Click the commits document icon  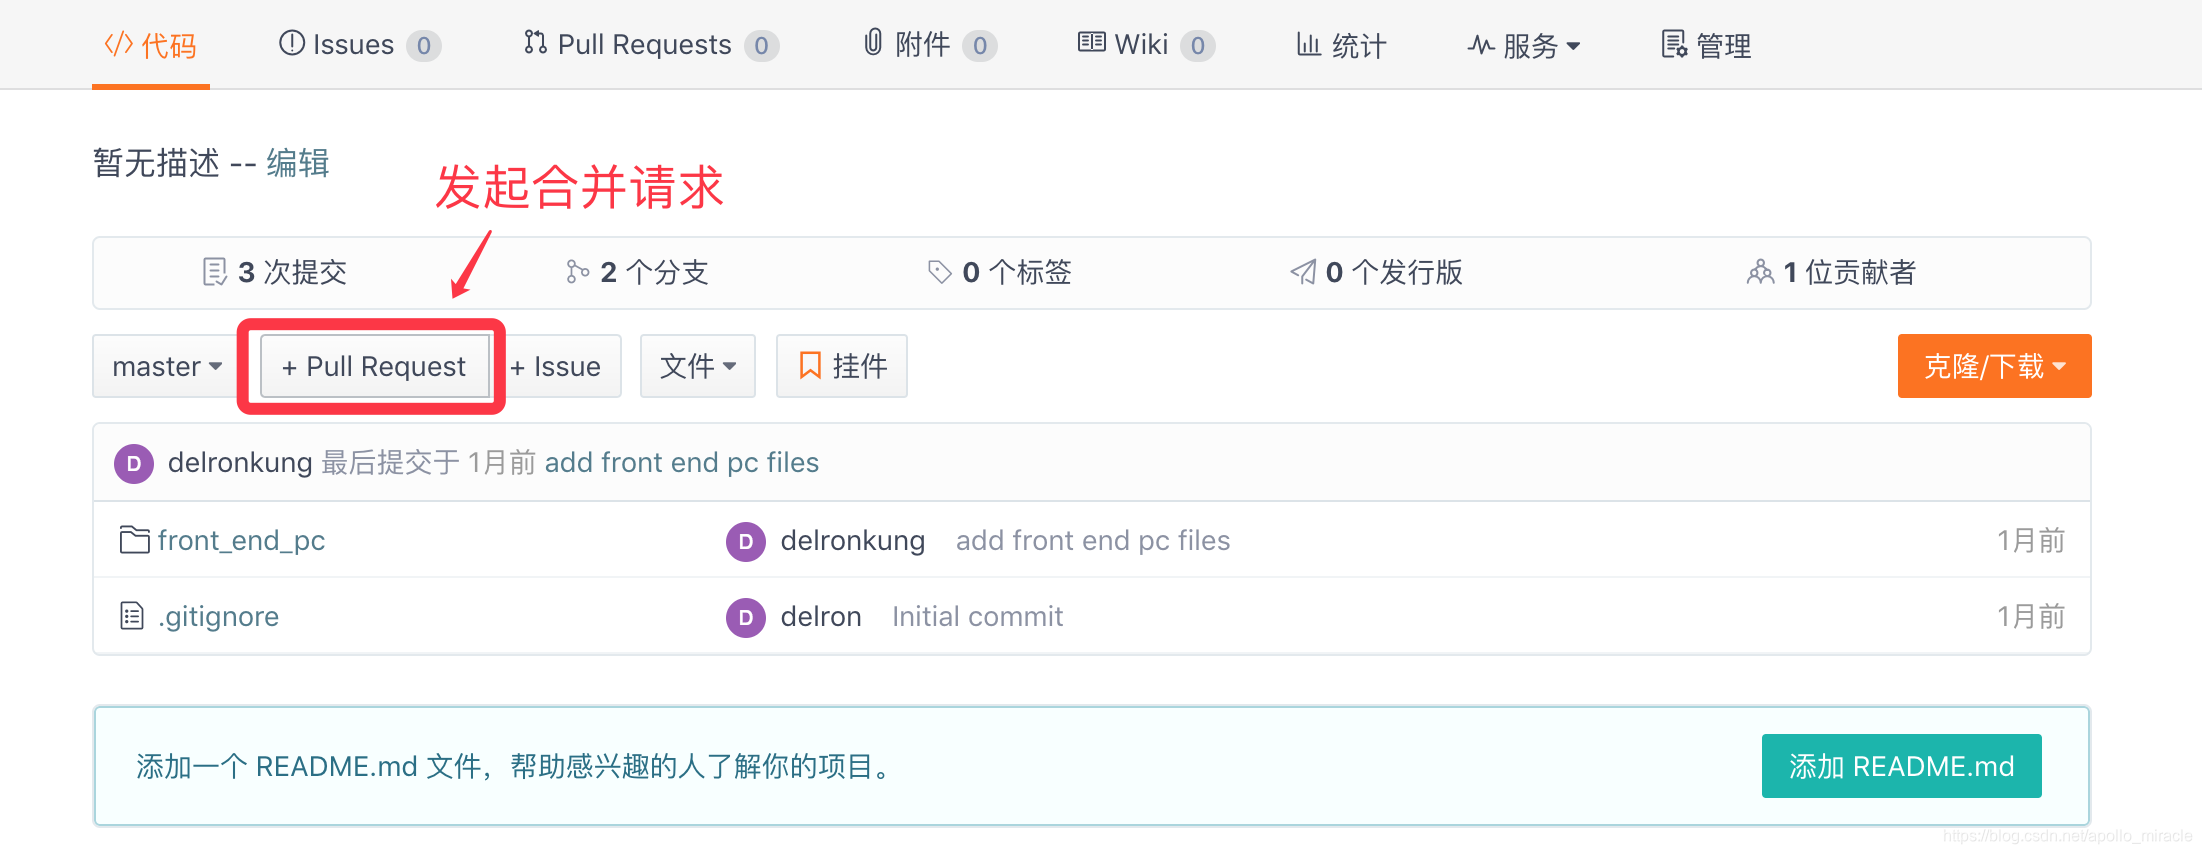coord(214,272)
